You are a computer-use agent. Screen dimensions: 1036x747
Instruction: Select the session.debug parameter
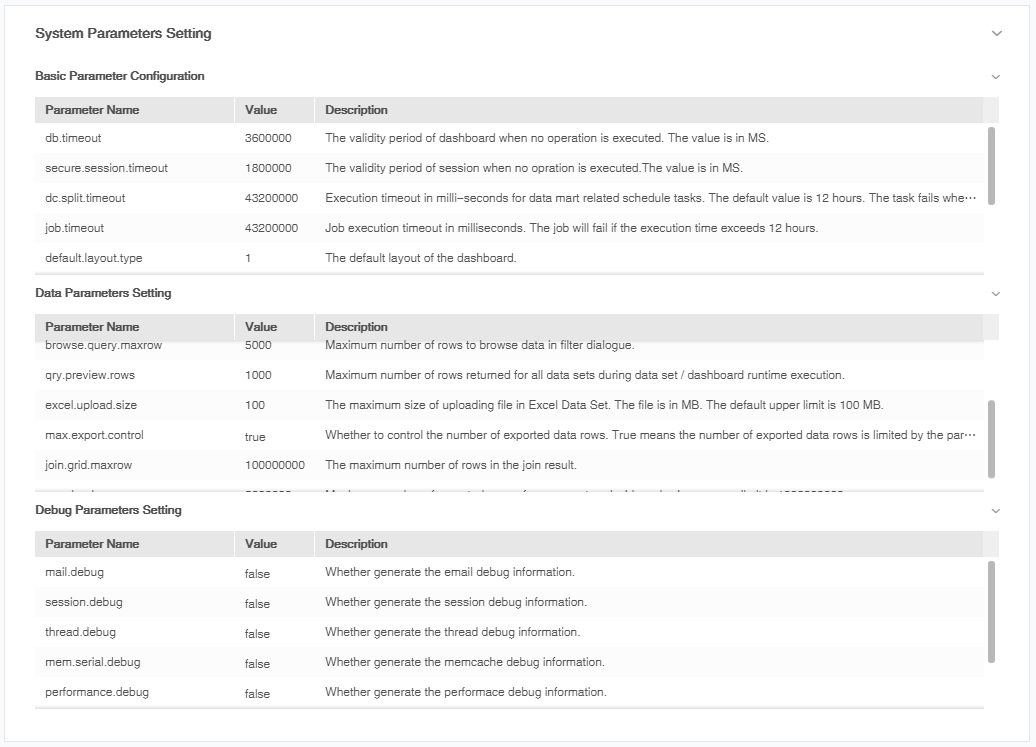pos(84,602)
